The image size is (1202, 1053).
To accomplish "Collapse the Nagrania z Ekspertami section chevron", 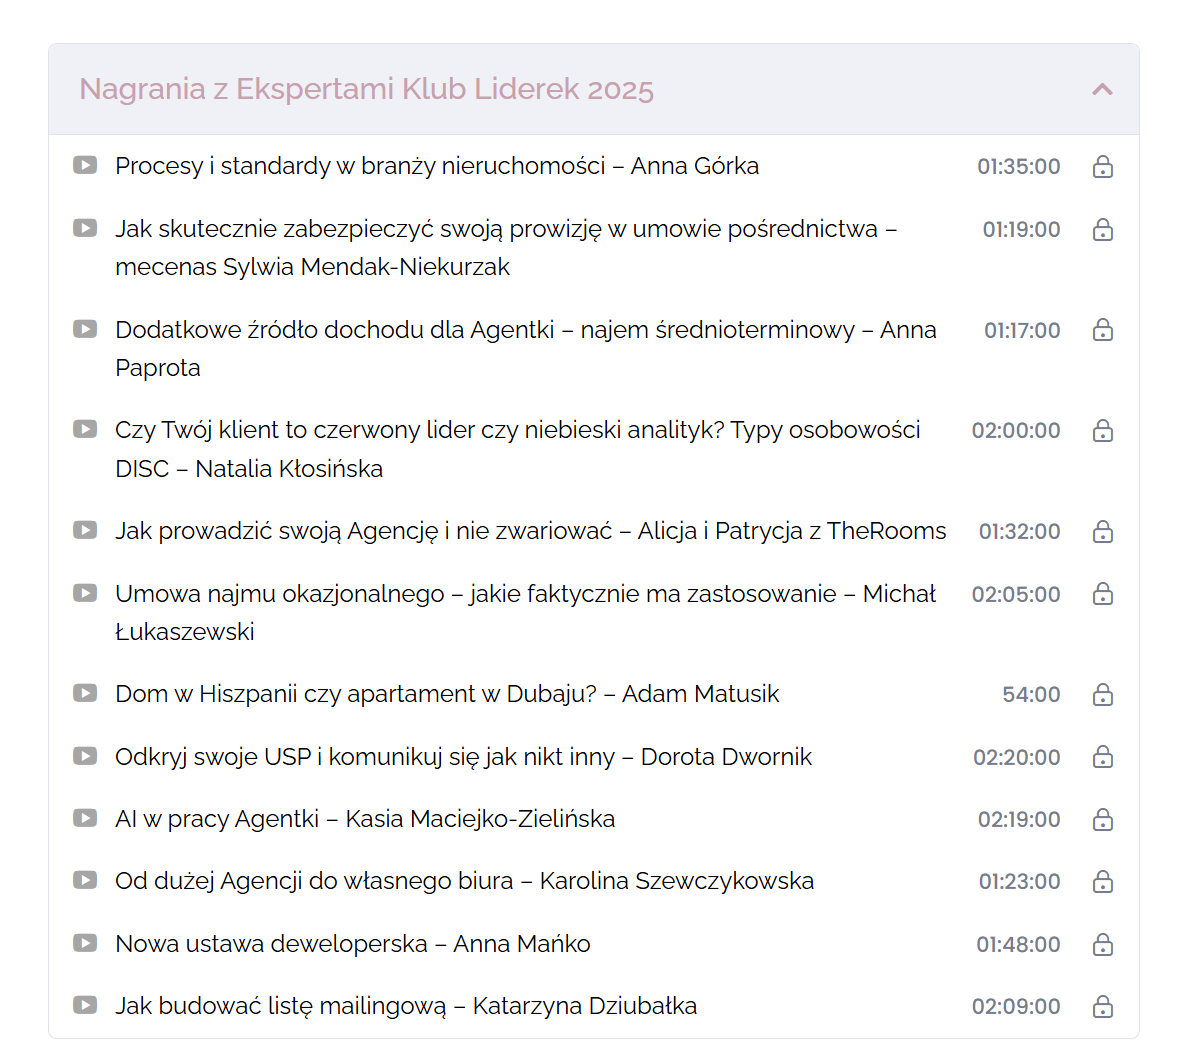I will point(1102,89).
